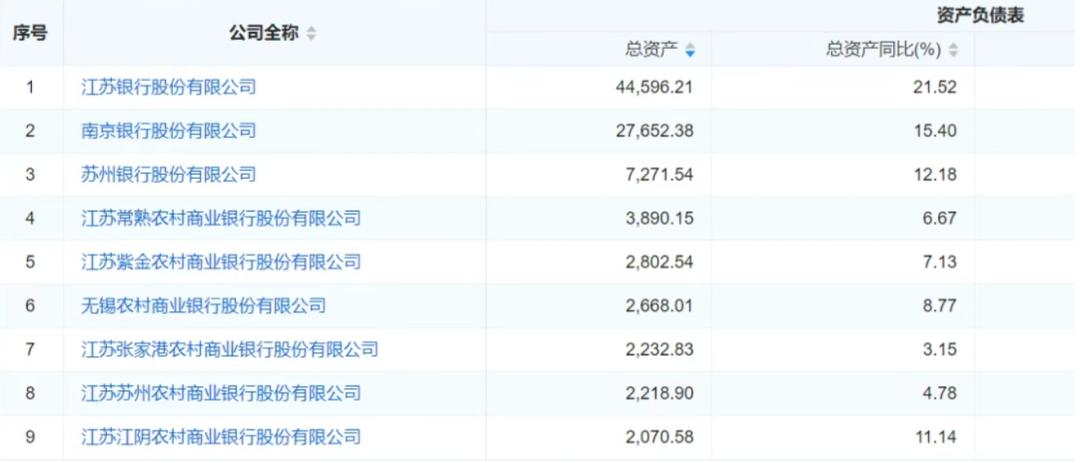Click row number 8 for 江苏苏州农村商业银行
1080x463 pixels.
pyautogui.click(x=30, y=393)
